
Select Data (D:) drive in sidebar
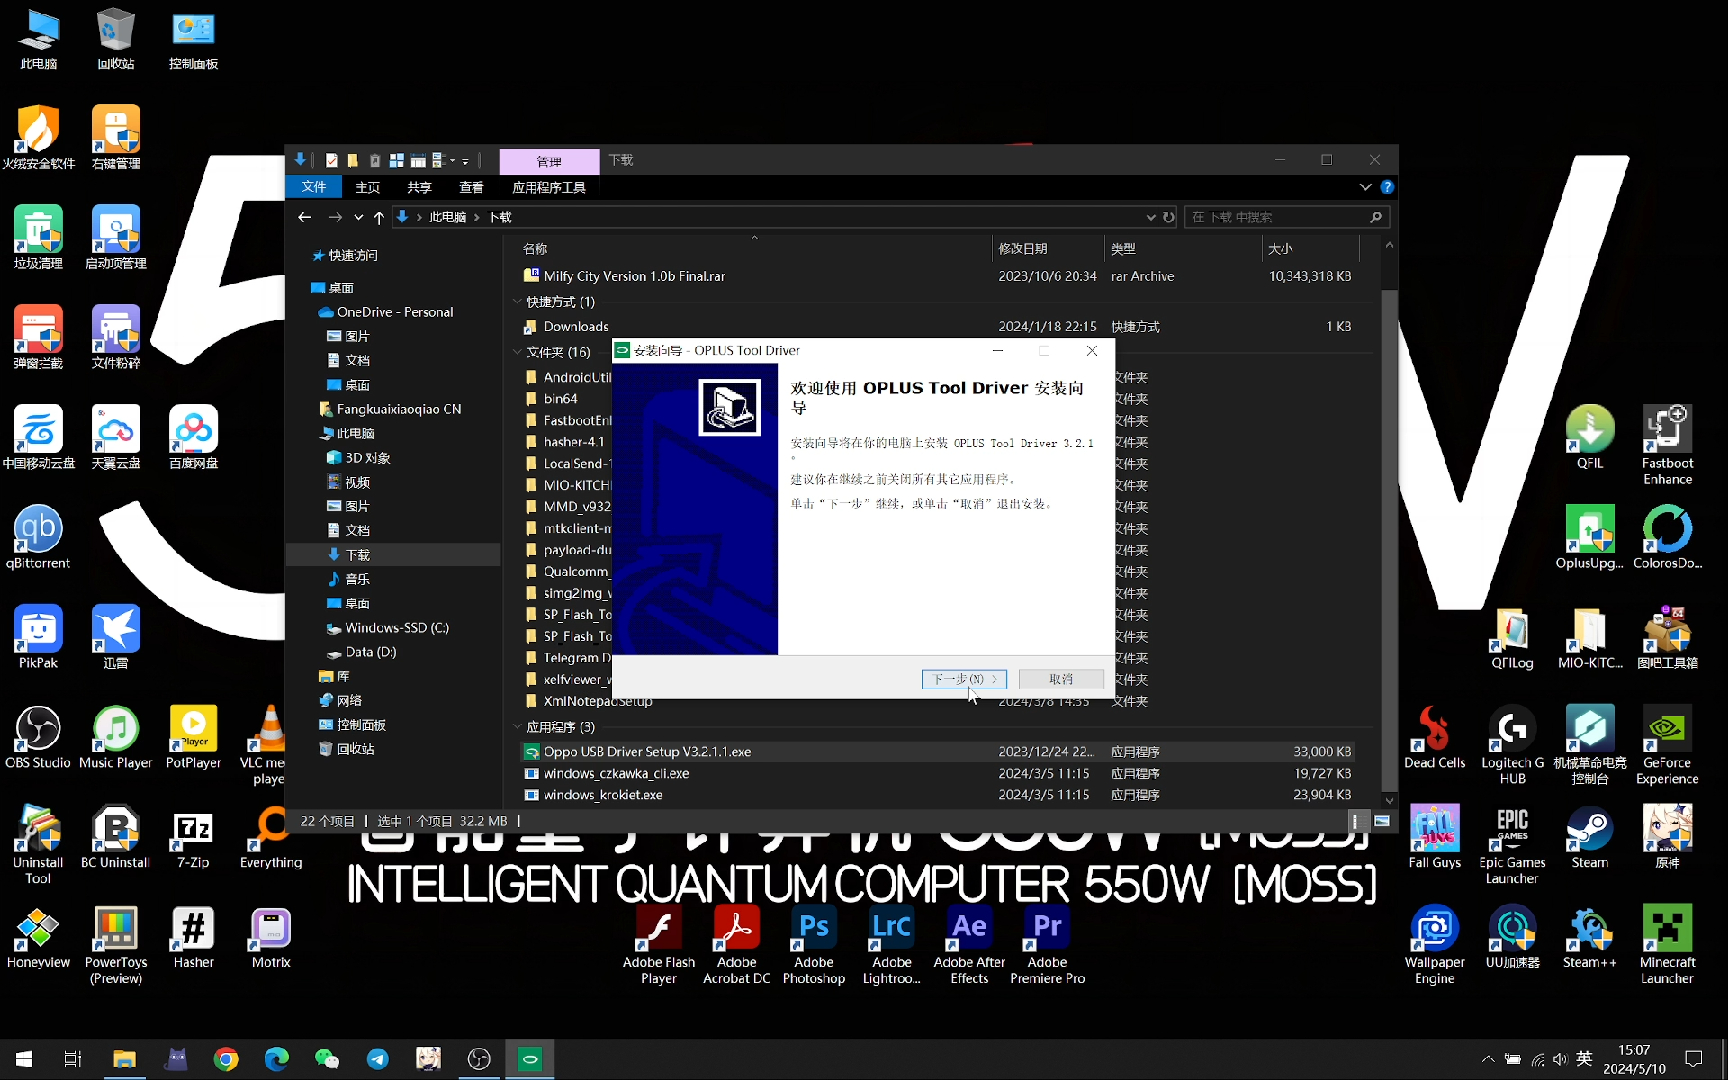coord(370,652)
